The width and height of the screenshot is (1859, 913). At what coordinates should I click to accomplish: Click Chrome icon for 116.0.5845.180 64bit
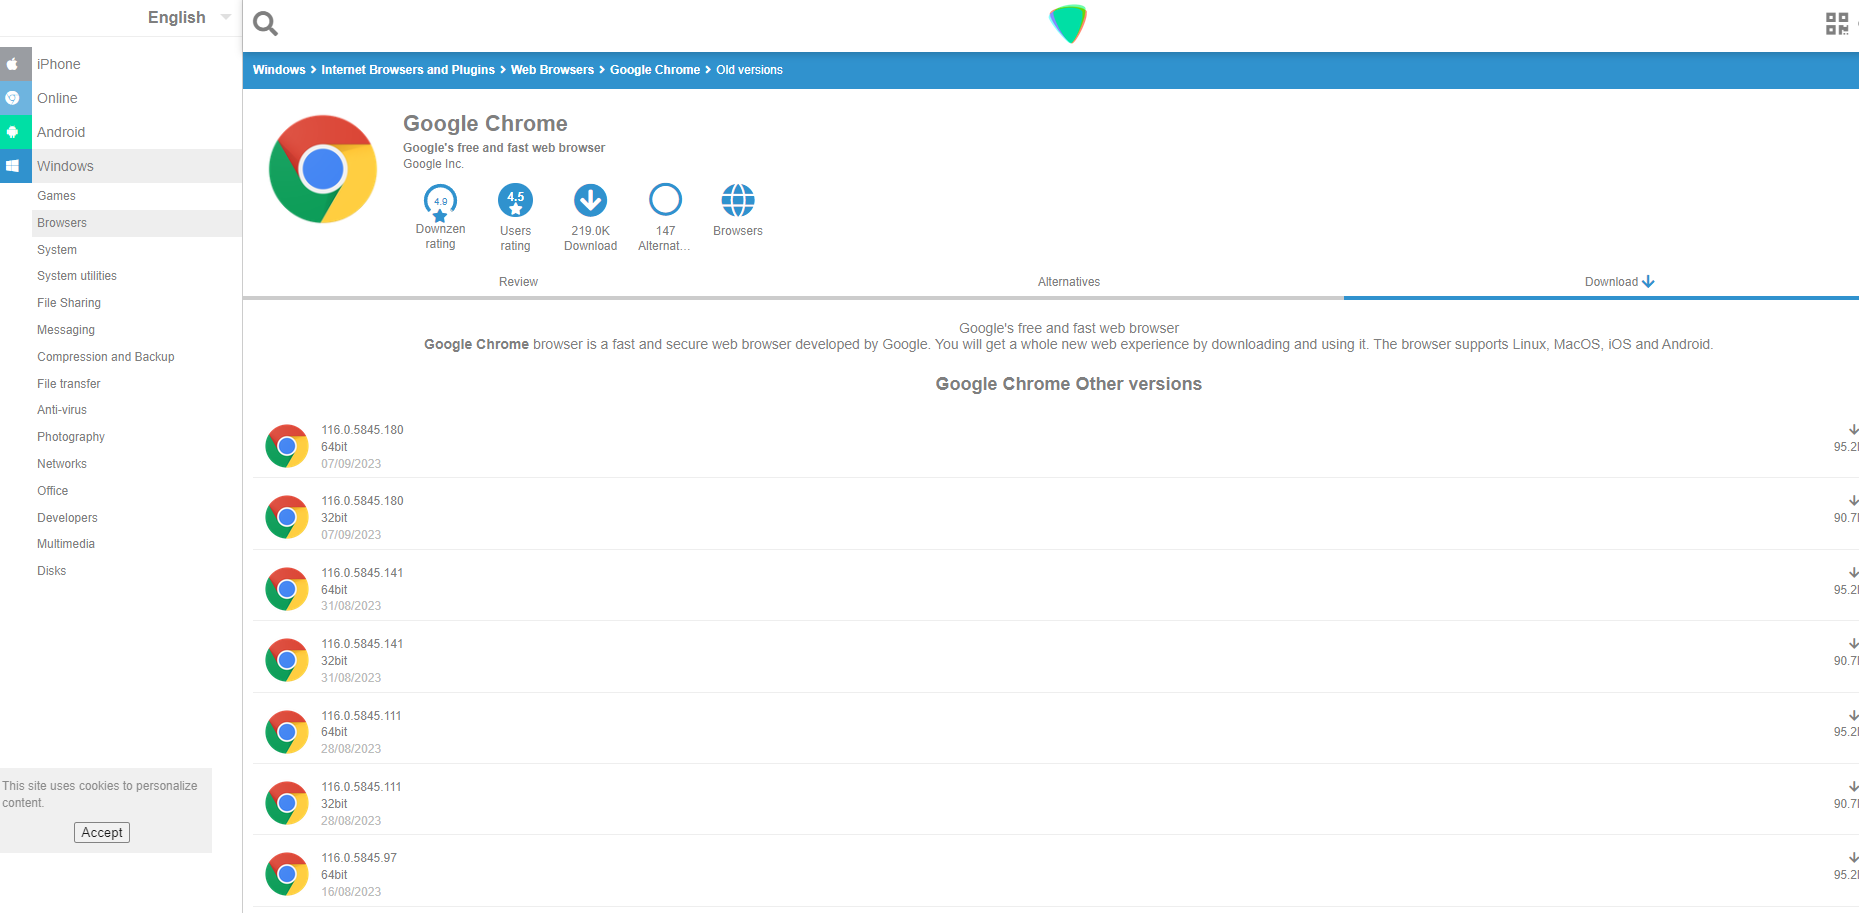pyautogui.click(x=287, y=446)
